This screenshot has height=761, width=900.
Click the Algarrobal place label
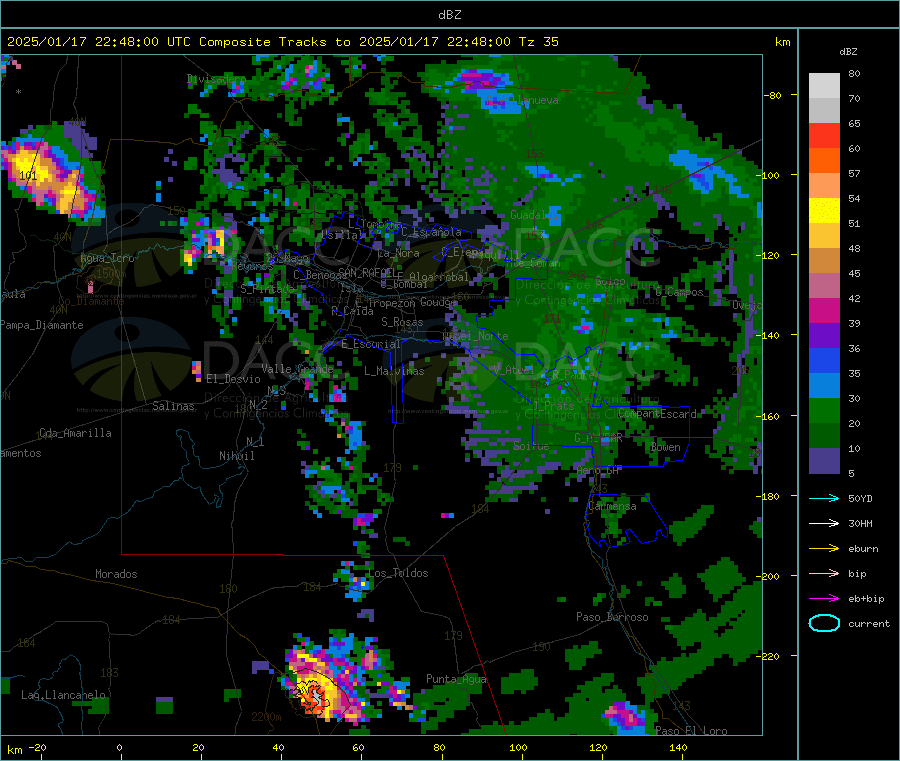coord(439,277)
